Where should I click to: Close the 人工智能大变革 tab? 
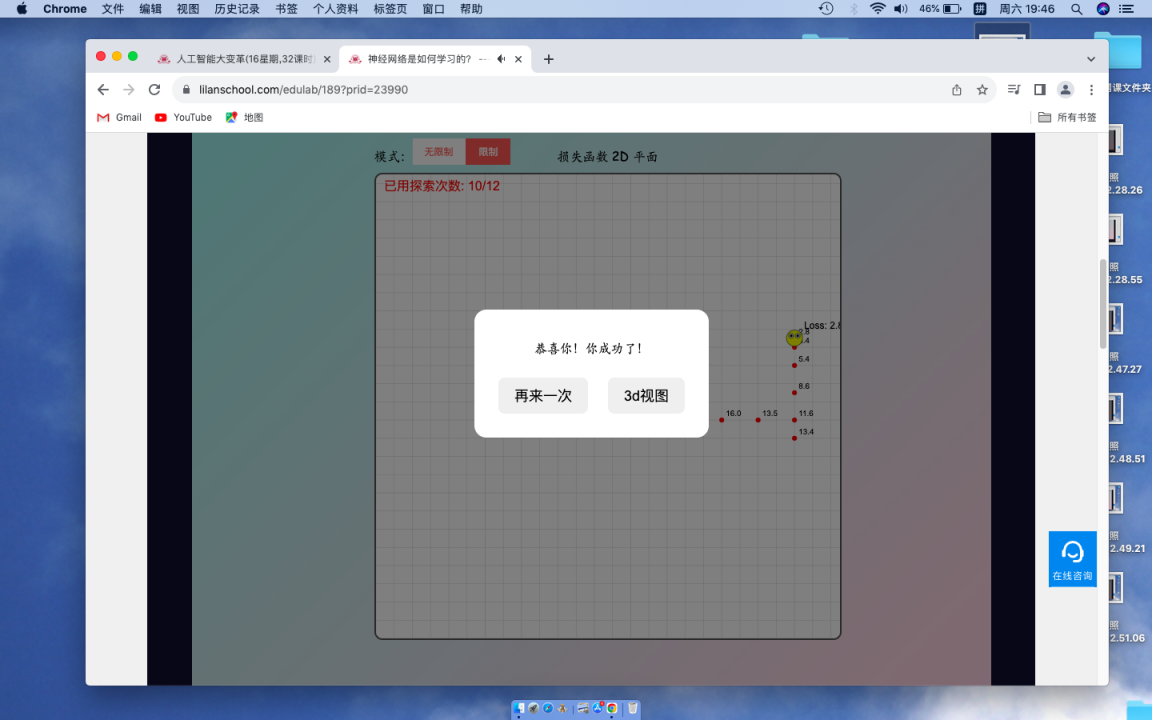click(327, 59)
